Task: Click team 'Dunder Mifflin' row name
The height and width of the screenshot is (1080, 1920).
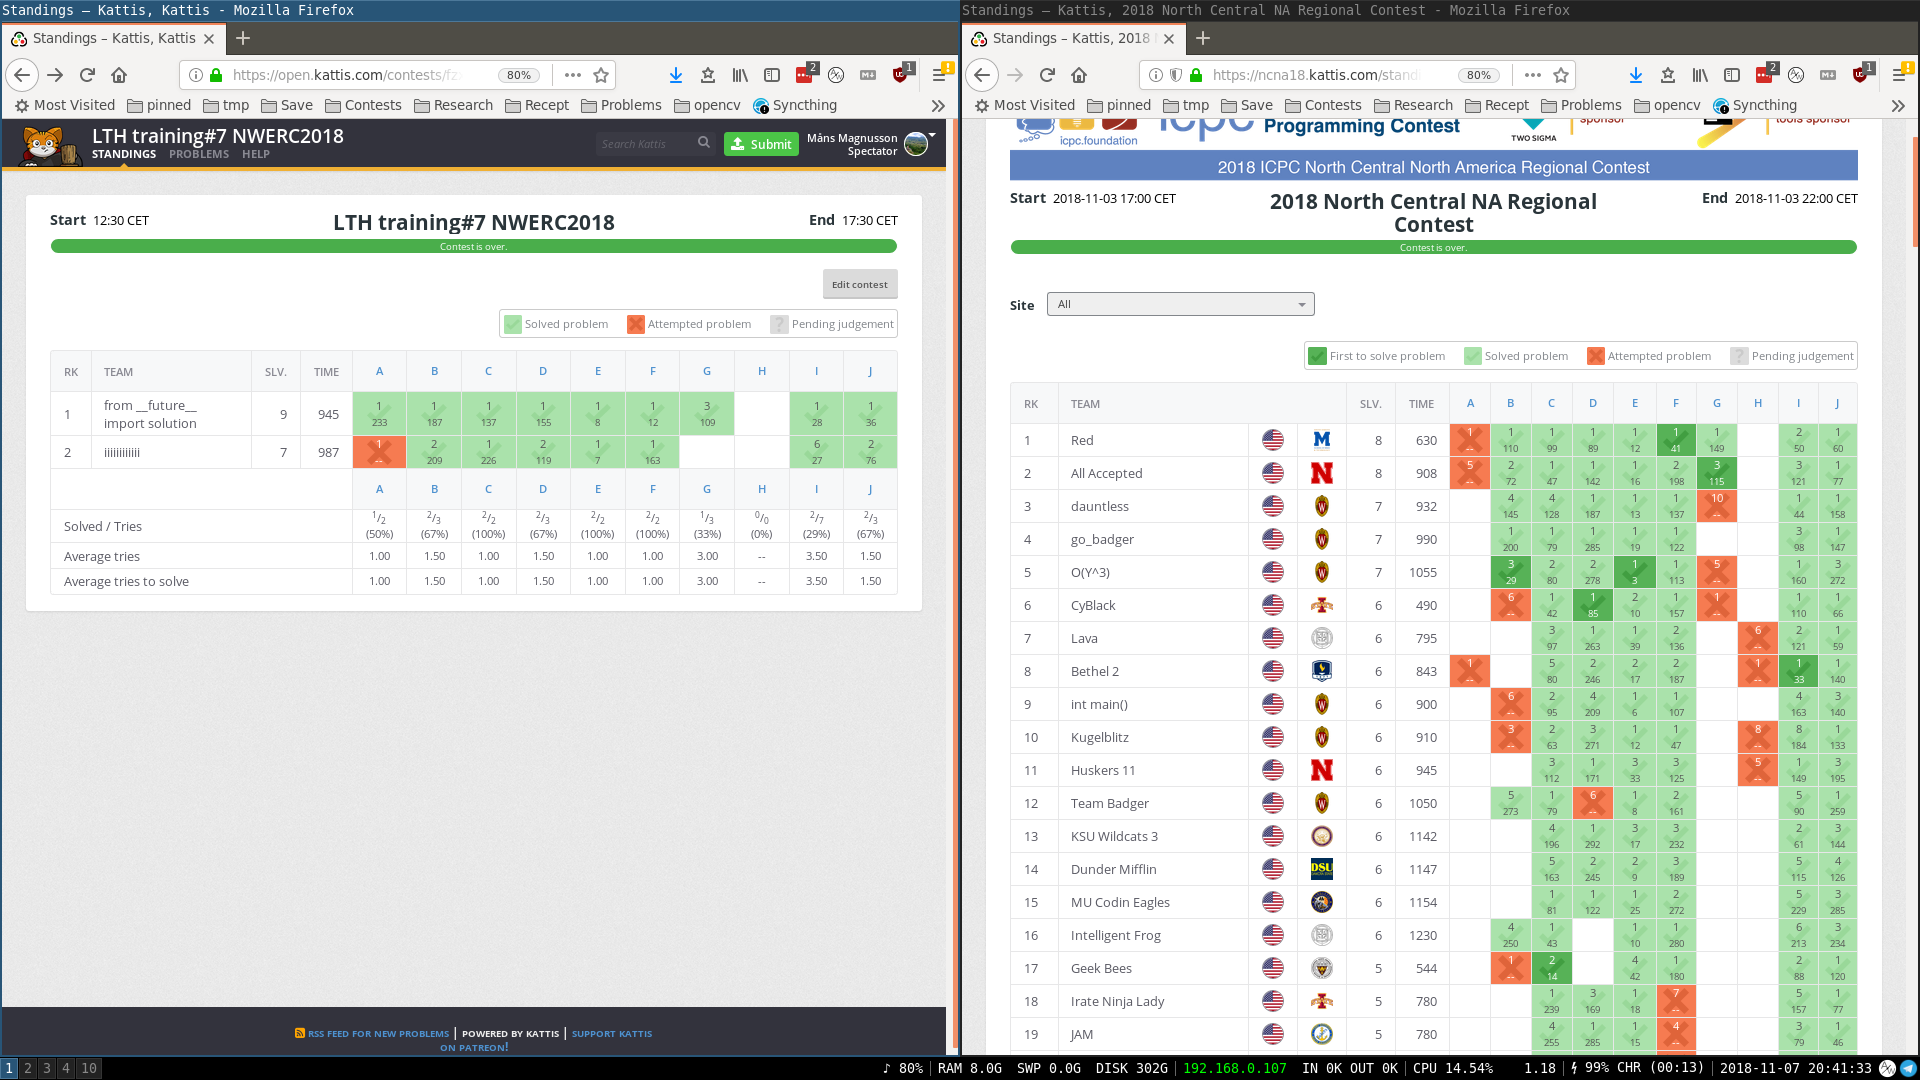Action: point(1113,869)
